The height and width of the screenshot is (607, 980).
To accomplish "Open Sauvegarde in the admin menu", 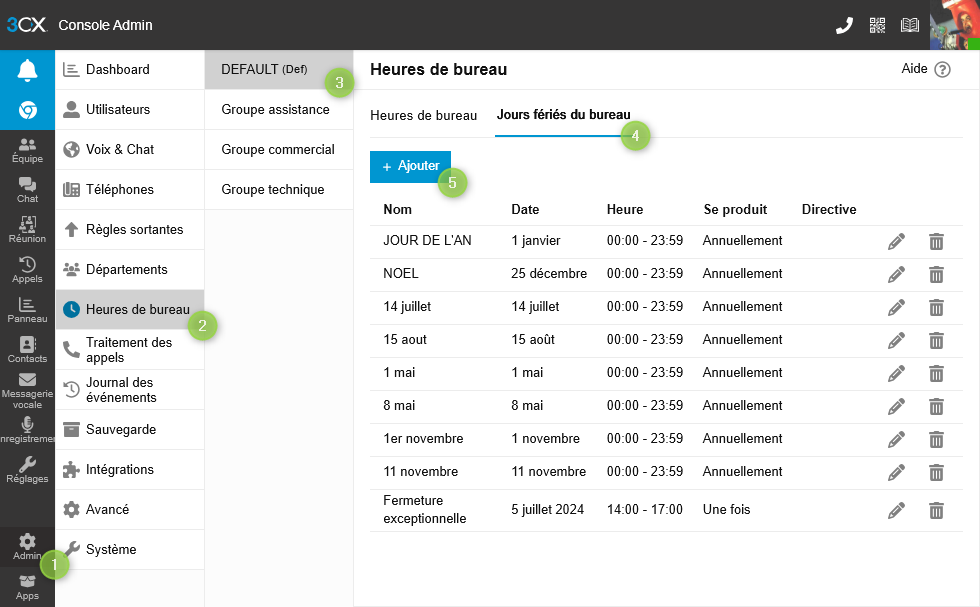I will pos(121,429).
